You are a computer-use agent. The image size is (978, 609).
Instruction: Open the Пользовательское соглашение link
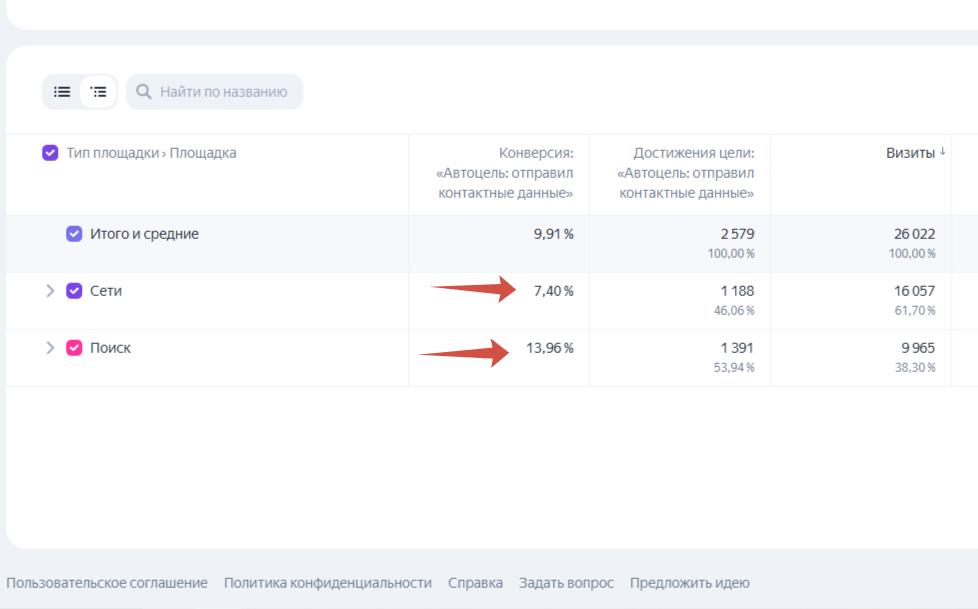point(107,583)
